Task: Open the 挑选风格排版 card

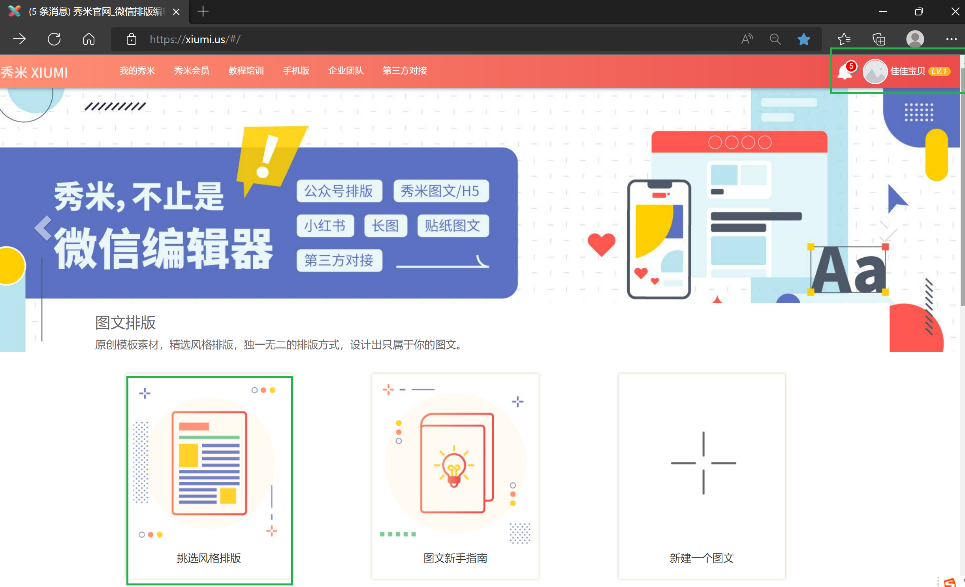Action: pos(209,478)
